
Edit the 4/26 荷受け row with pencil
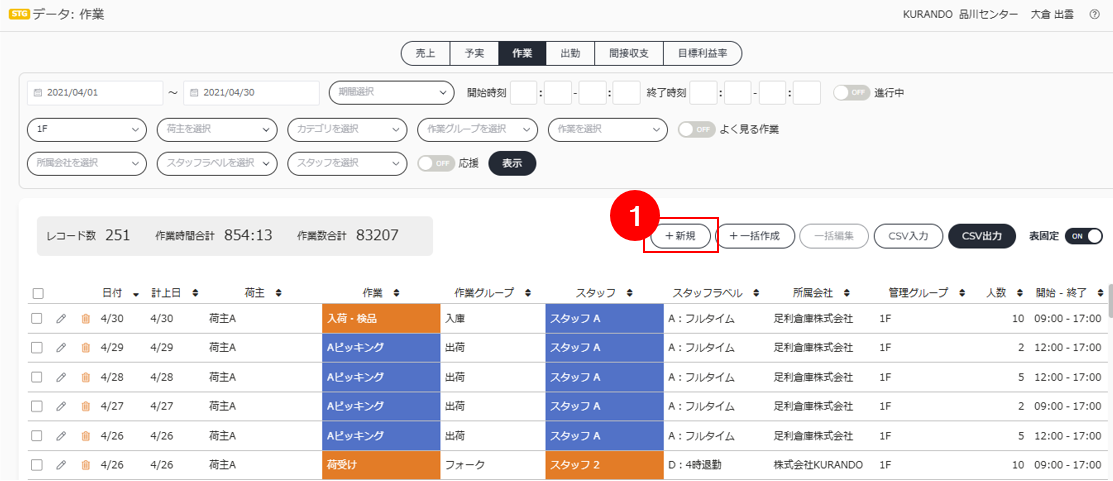[61, 465]
